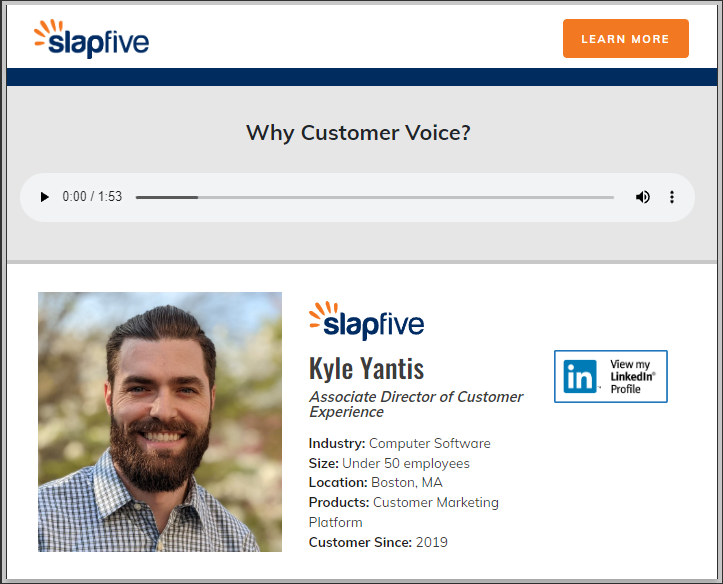This screenshot has width=723, height=584.
Task: Click the Location: Boston, MA line
Action: click(x=375, y=482)
